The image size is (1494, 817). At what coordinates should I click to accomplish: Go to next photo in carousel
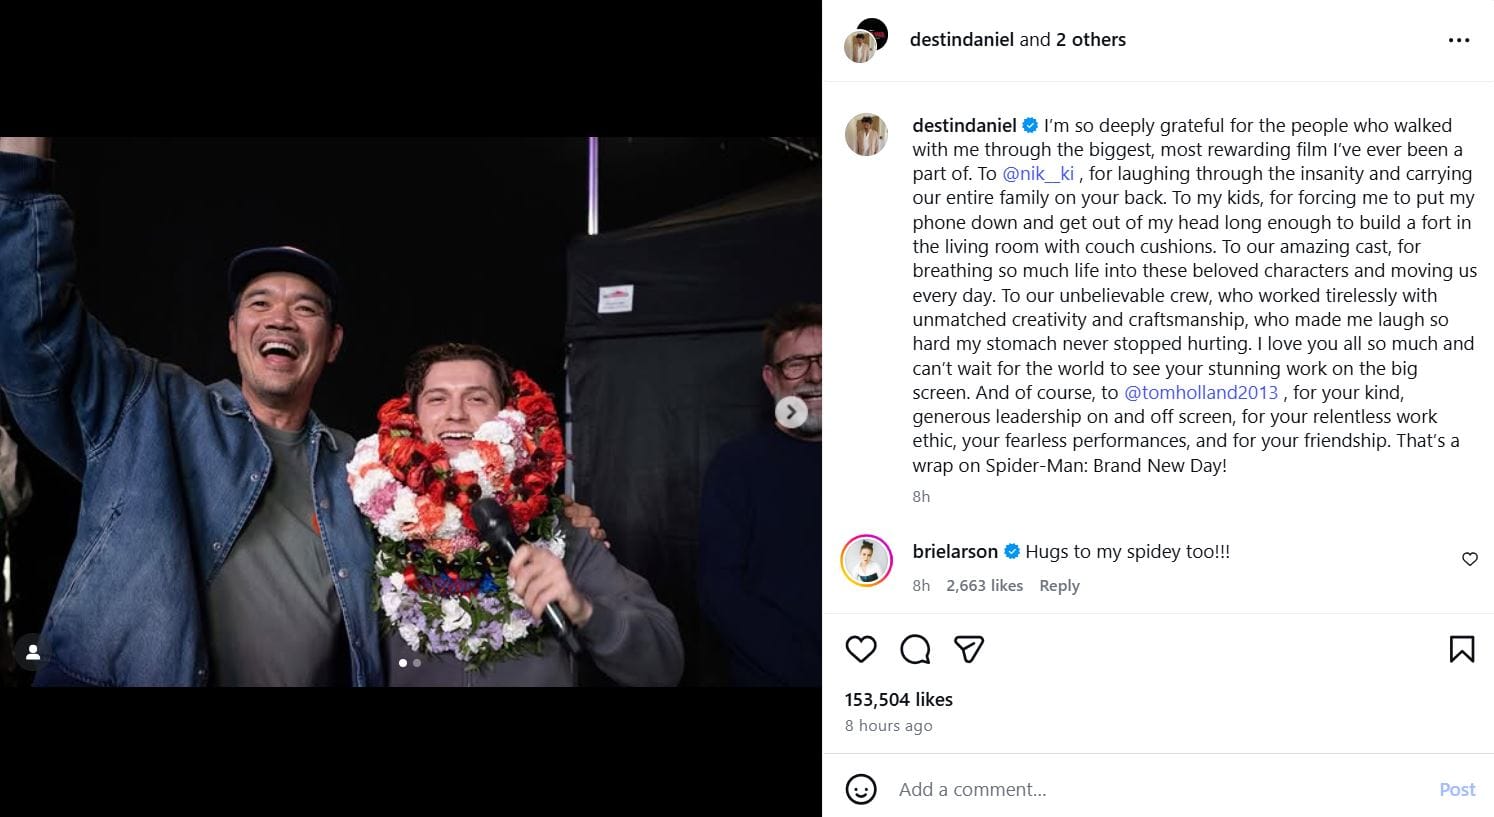coord(791,411)
